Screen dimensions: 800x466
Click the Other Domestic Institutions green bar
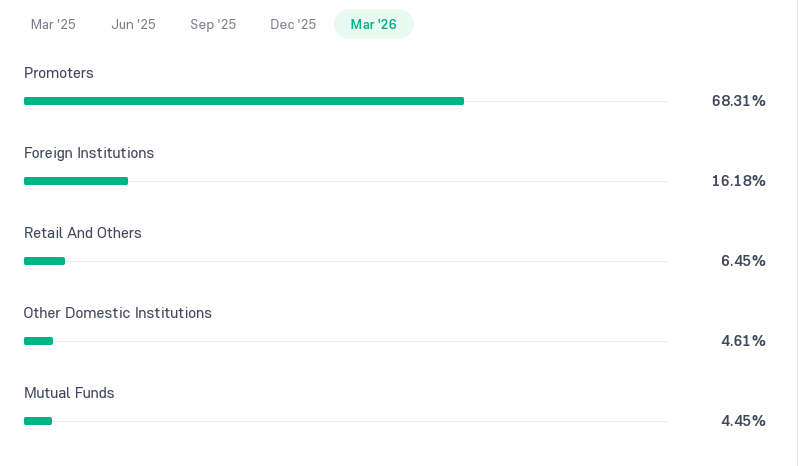[x=38, y=341]
